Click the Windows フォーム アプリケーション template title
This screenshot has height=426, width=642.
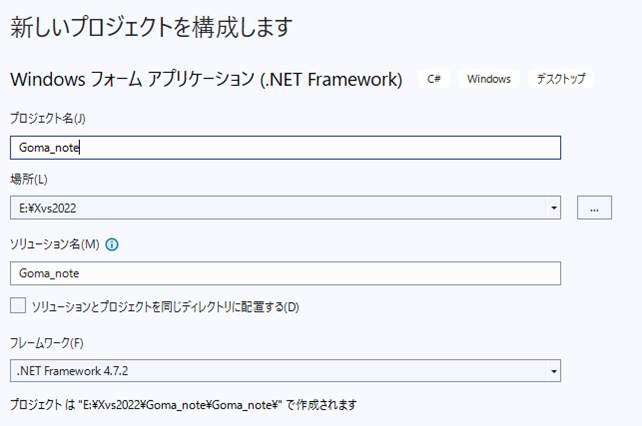click(206, 78)
